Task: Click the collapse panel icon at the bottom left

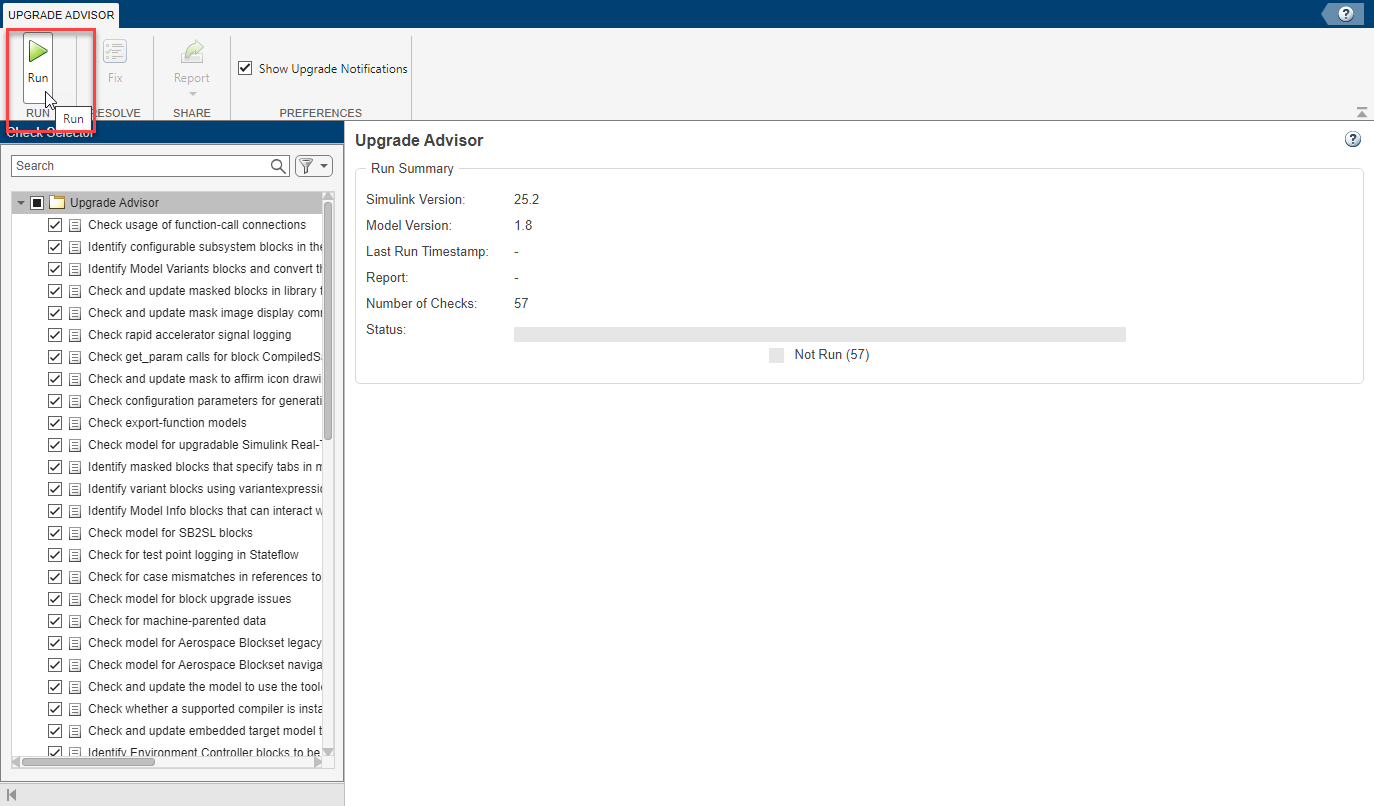Action: [11, 794]
